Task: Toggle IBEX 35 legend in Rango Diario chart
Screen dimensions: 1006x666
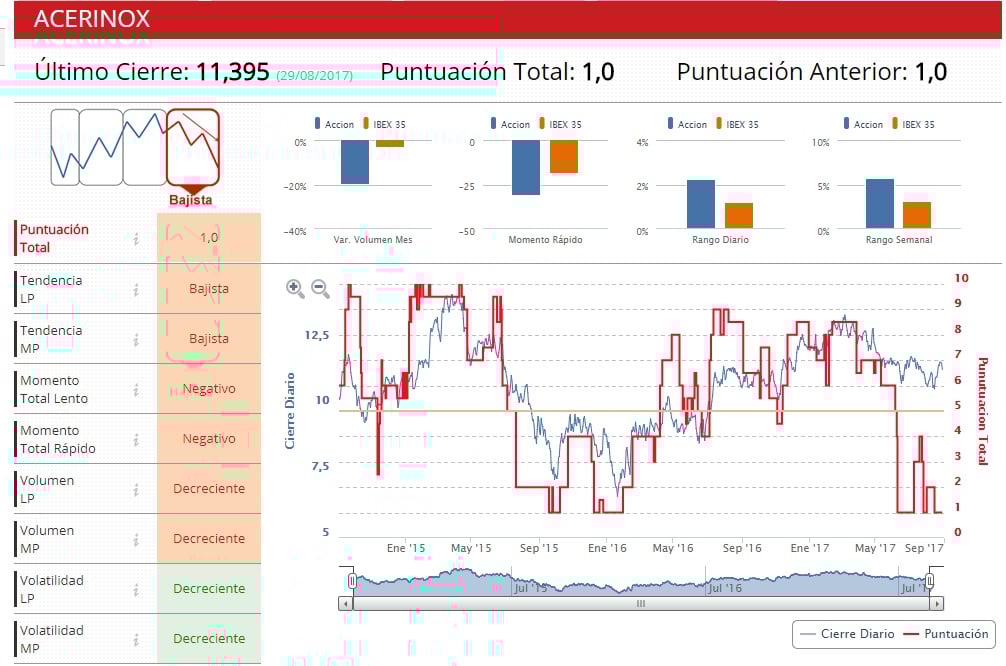Action: tap(737, 124)
